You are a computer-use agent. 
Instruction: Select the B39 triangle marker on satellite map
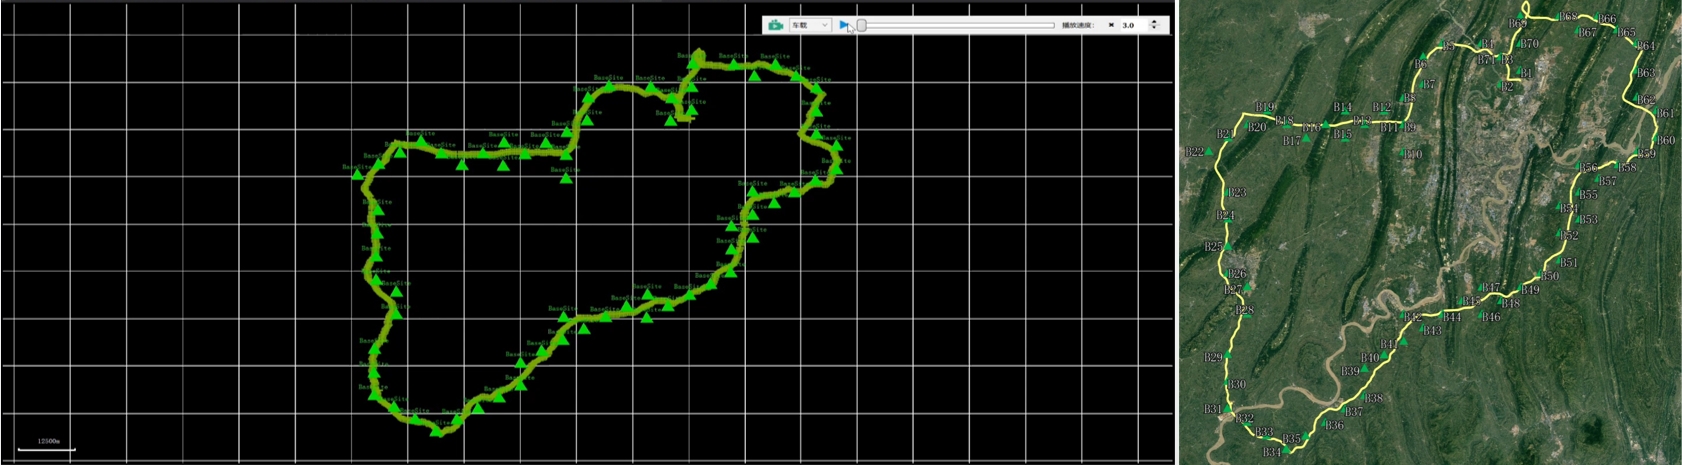point(1364,368)
